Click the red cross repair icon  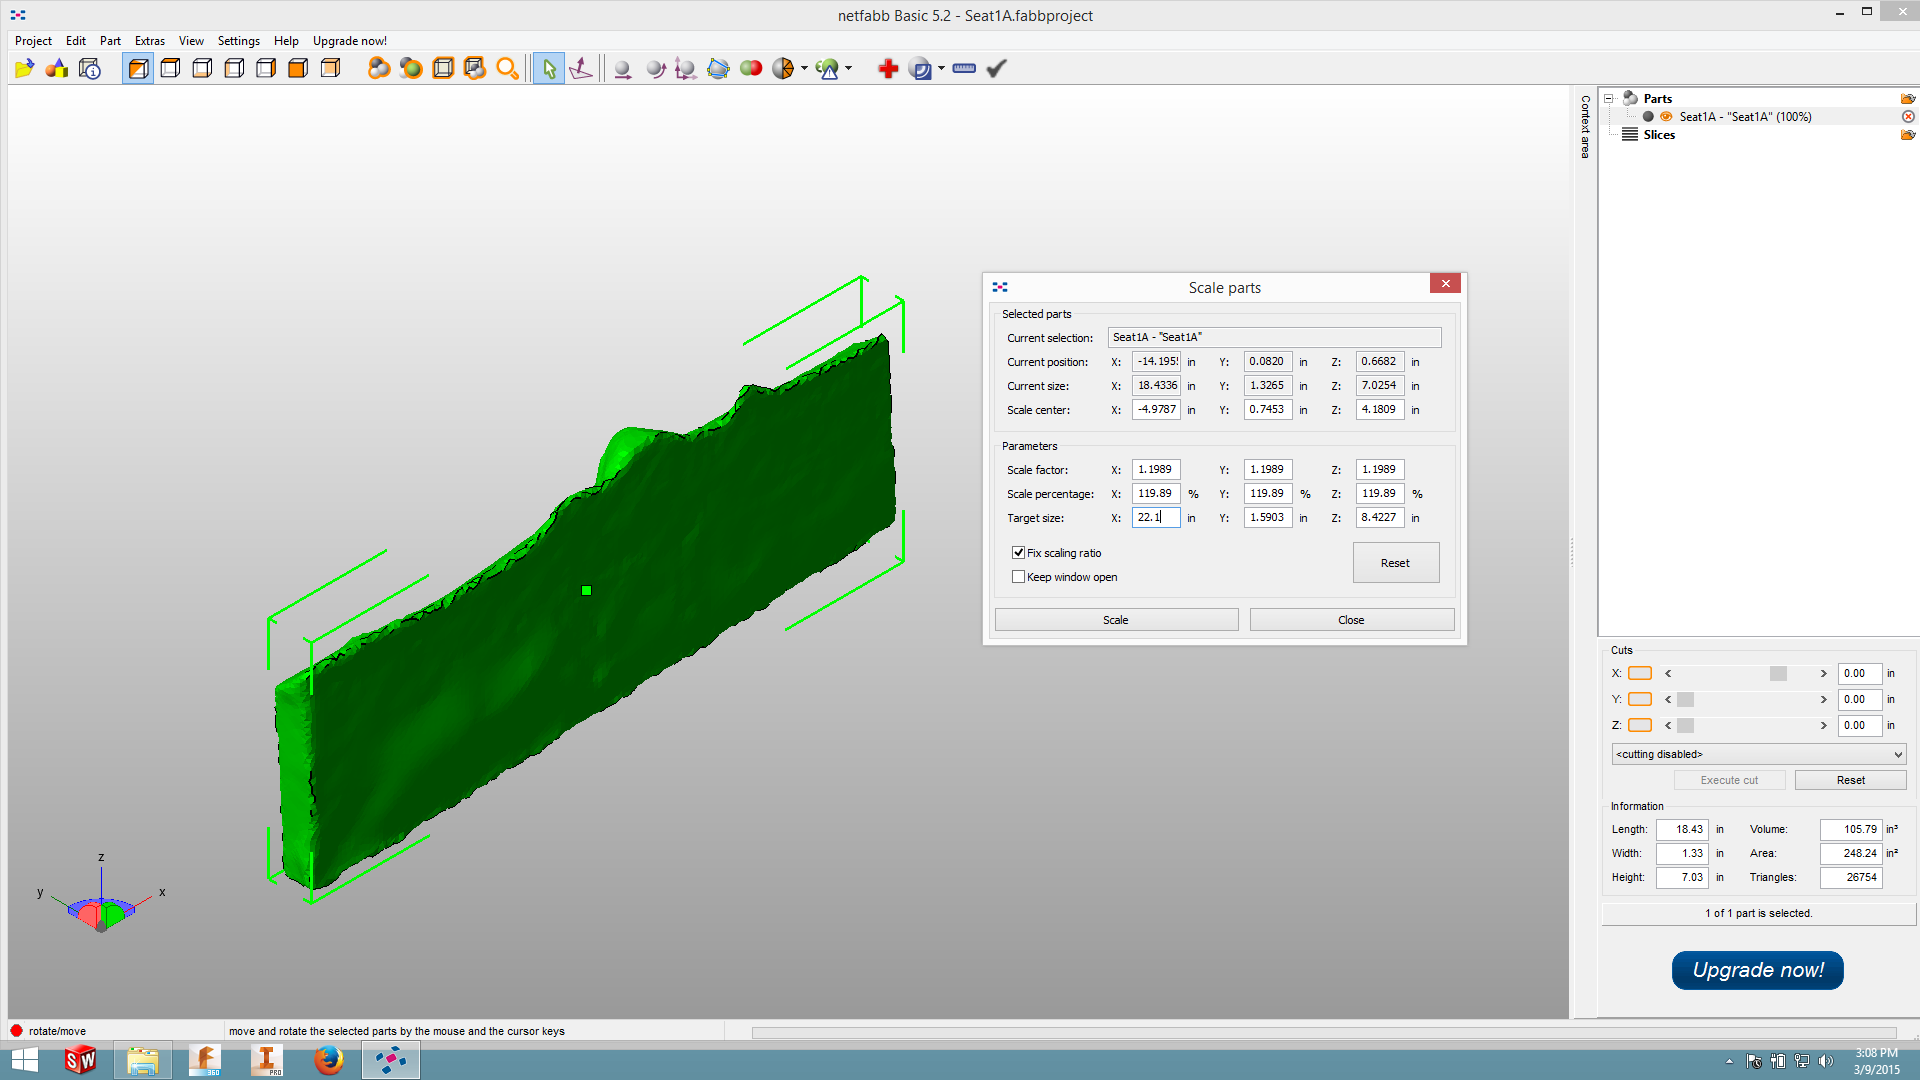(x=888, y=68)
